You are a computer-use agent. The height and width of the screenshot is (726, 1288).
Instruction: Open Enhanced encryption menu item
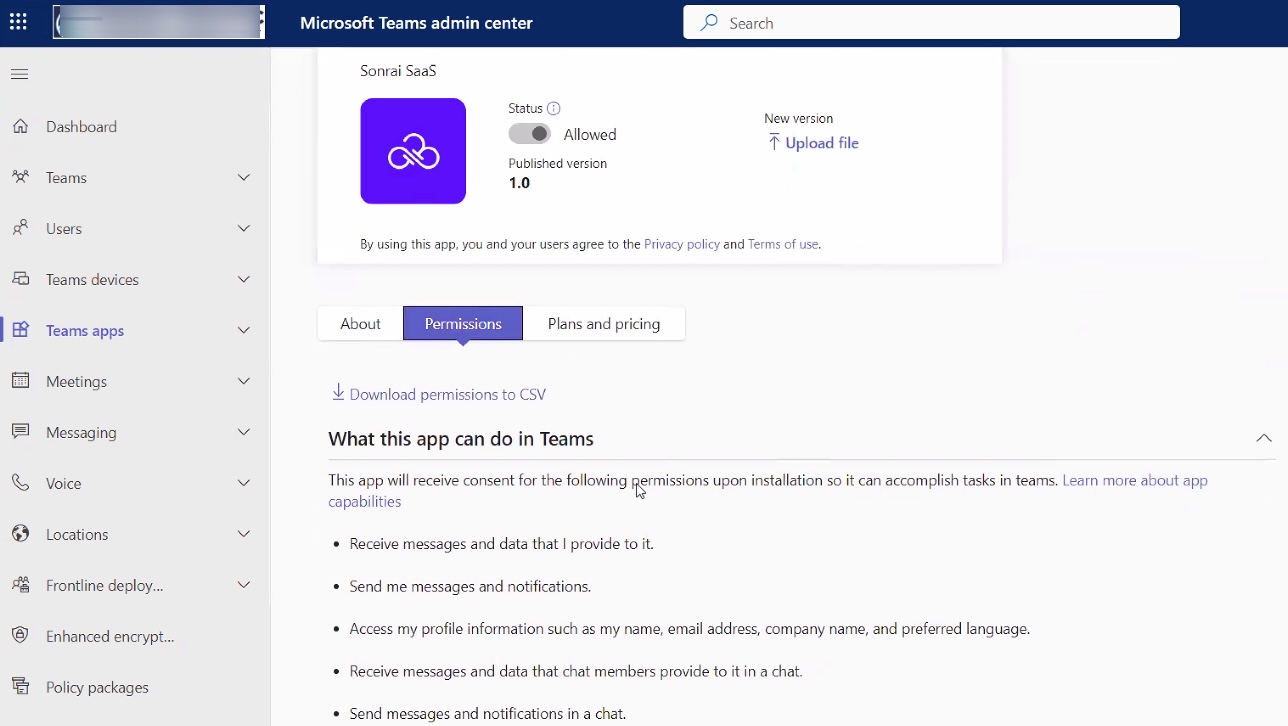pyautogui.click(x=110, y=636)
